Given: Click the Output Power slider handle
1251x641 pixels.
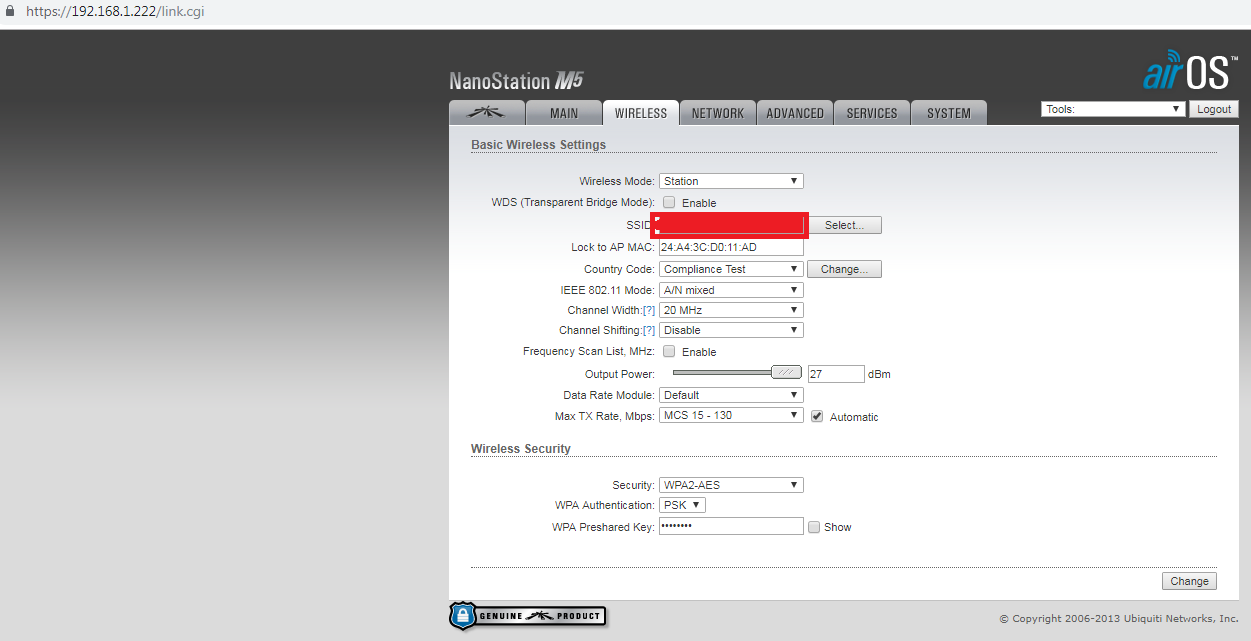Looking at the screenshot, I should tap(787, 373).
